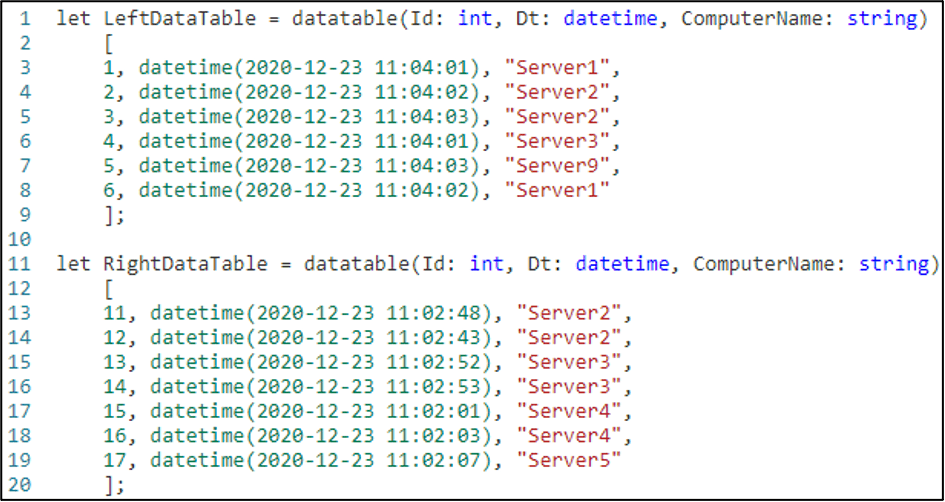Click the first 'let' keyword on line 1
This screenshot has height=502, width=945.
pyautogui.click(x=74, y=19)
